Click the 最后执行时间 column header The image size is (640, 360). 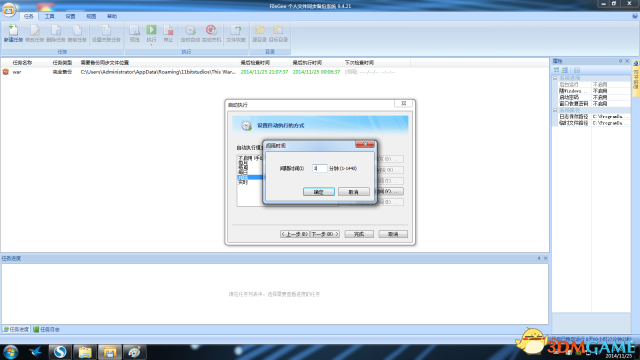coord(307,62)
